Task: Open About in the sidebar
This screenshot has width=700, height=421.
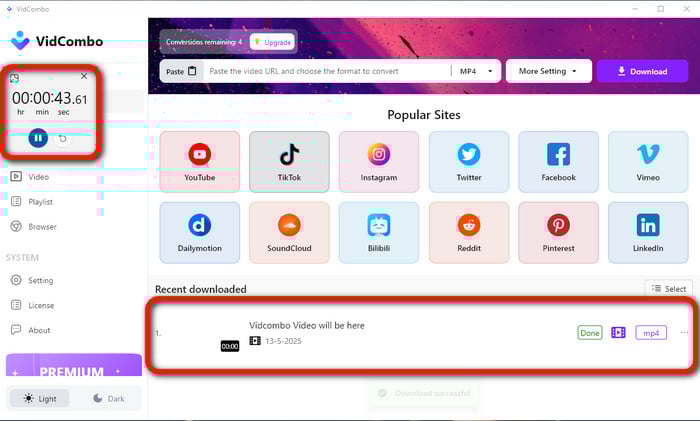Action: pos(30,330)
